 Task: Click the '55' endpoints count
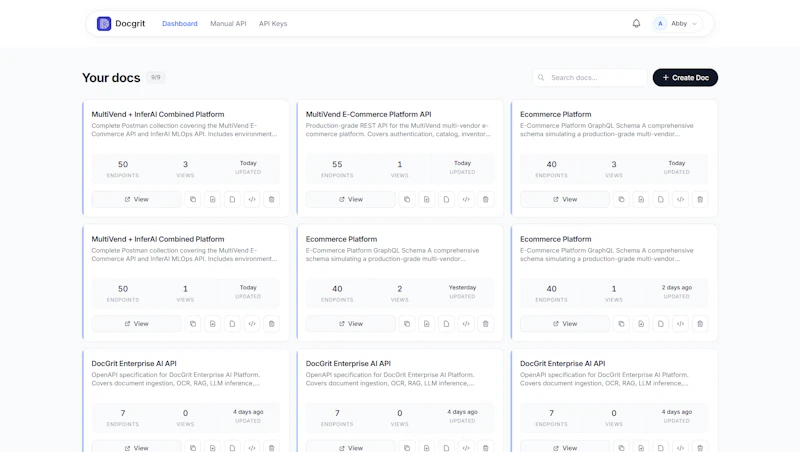pos(337,164)
